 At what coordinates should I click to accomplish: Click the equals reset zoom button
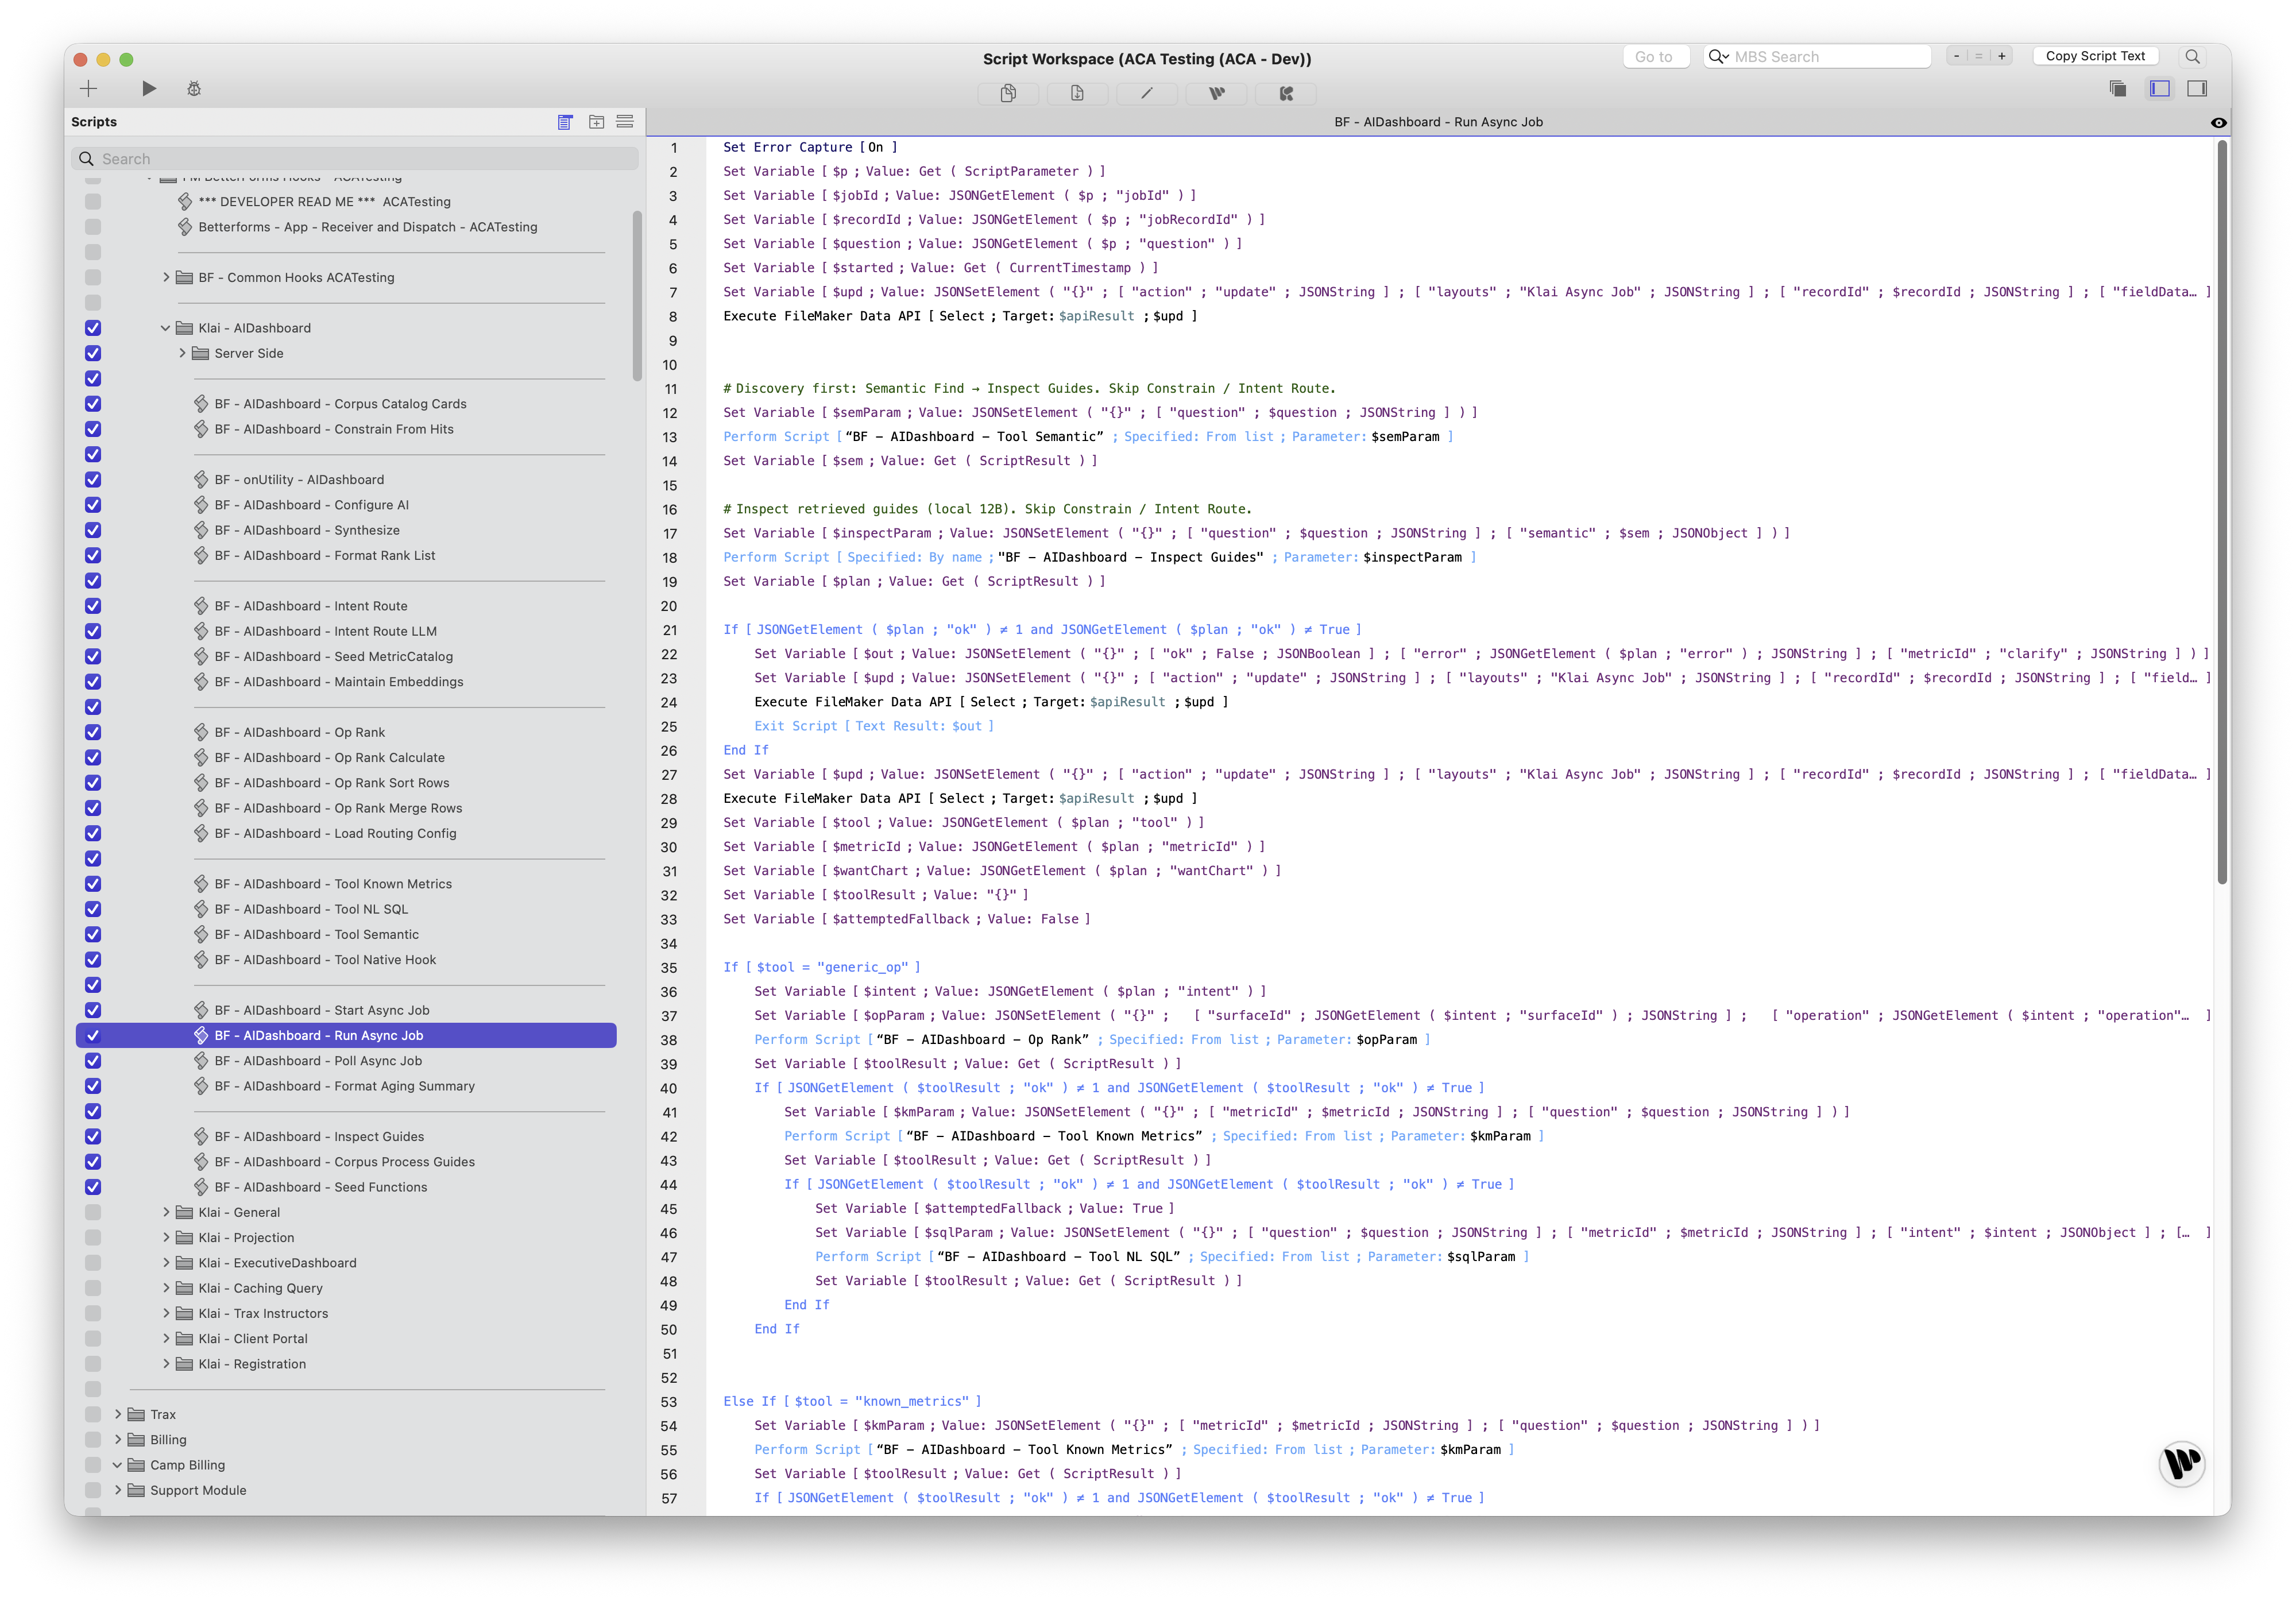point(1979,57)
